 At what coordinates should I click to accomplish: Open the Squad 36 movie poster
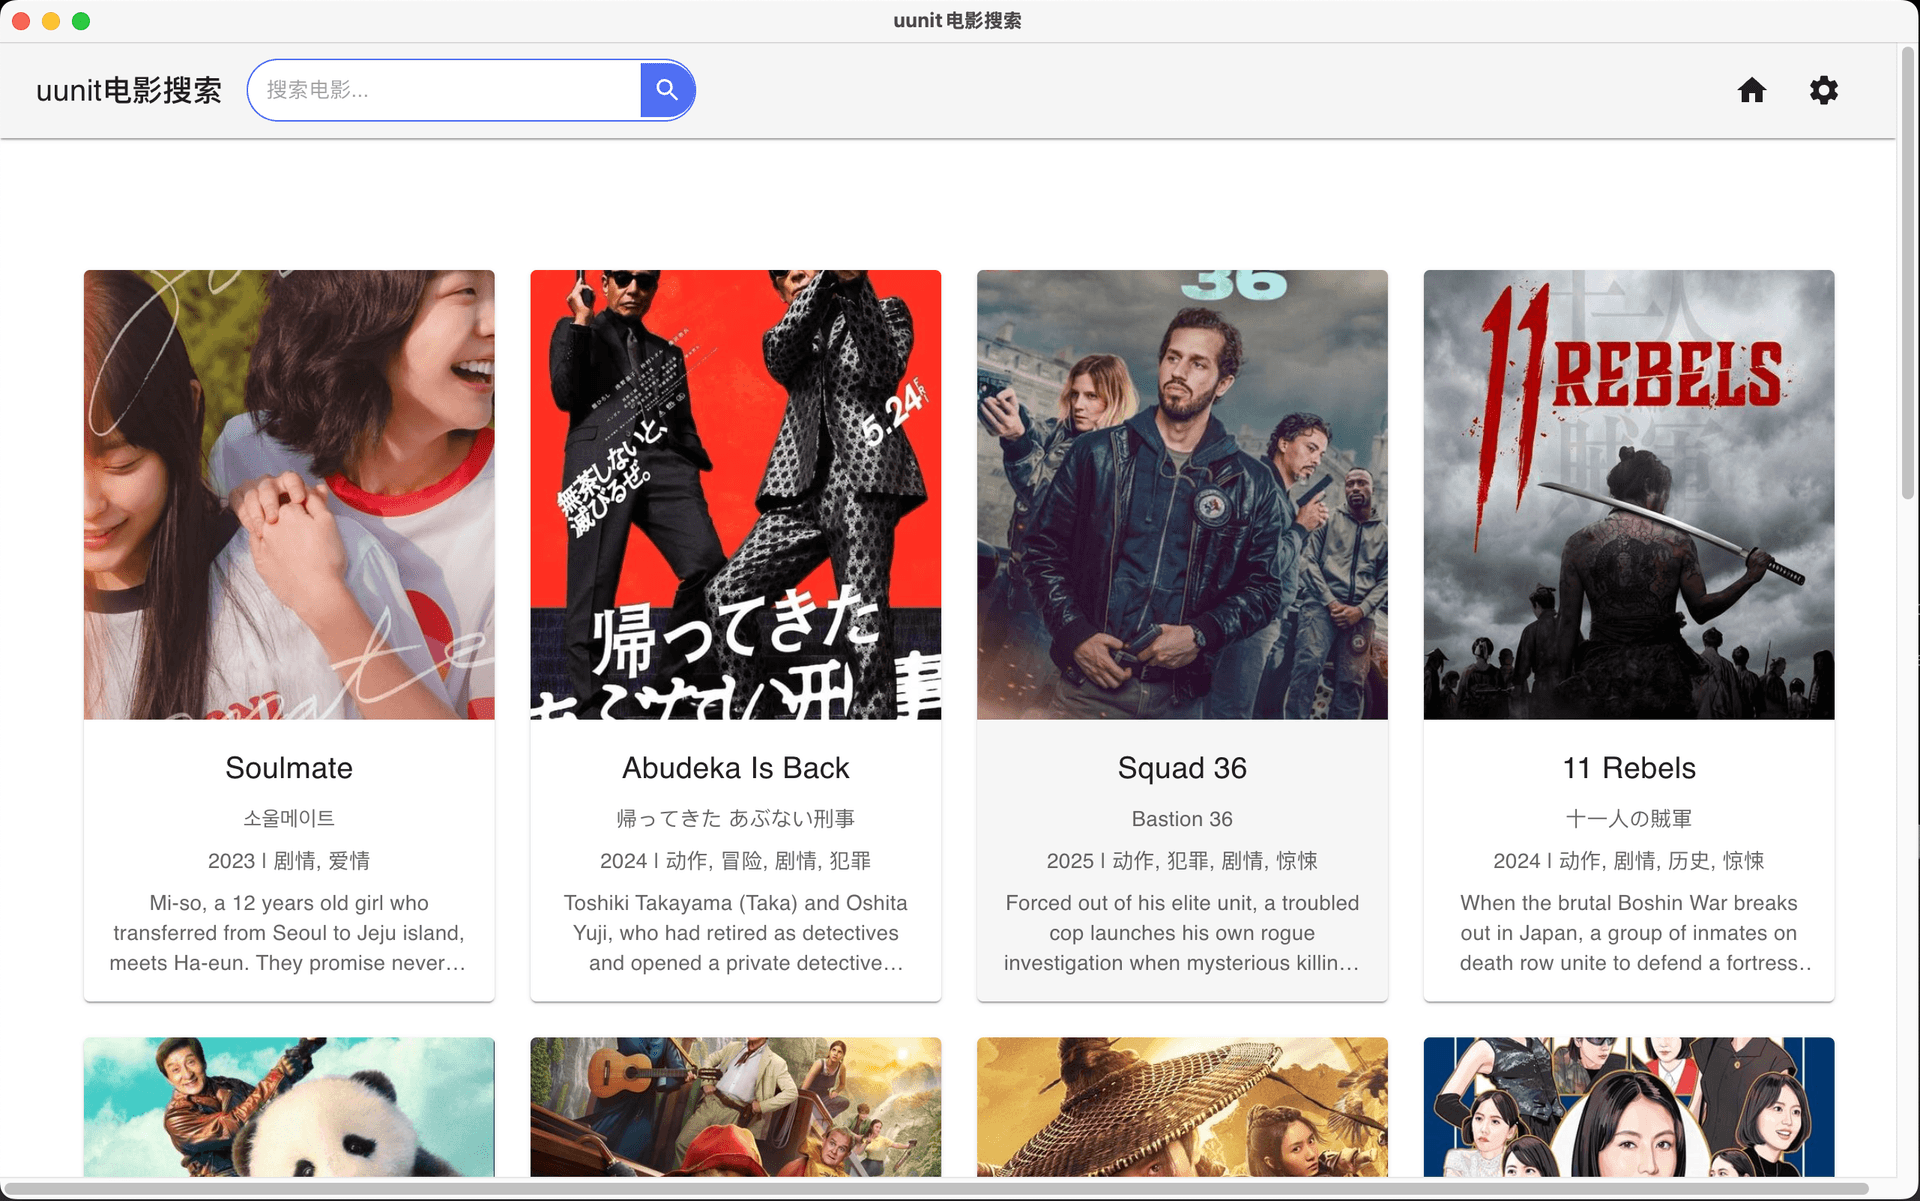point(1182,494)
